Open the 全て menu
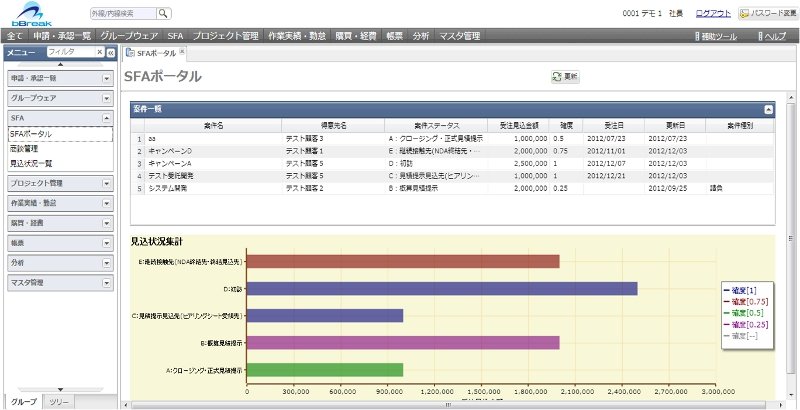 (15, 36)
